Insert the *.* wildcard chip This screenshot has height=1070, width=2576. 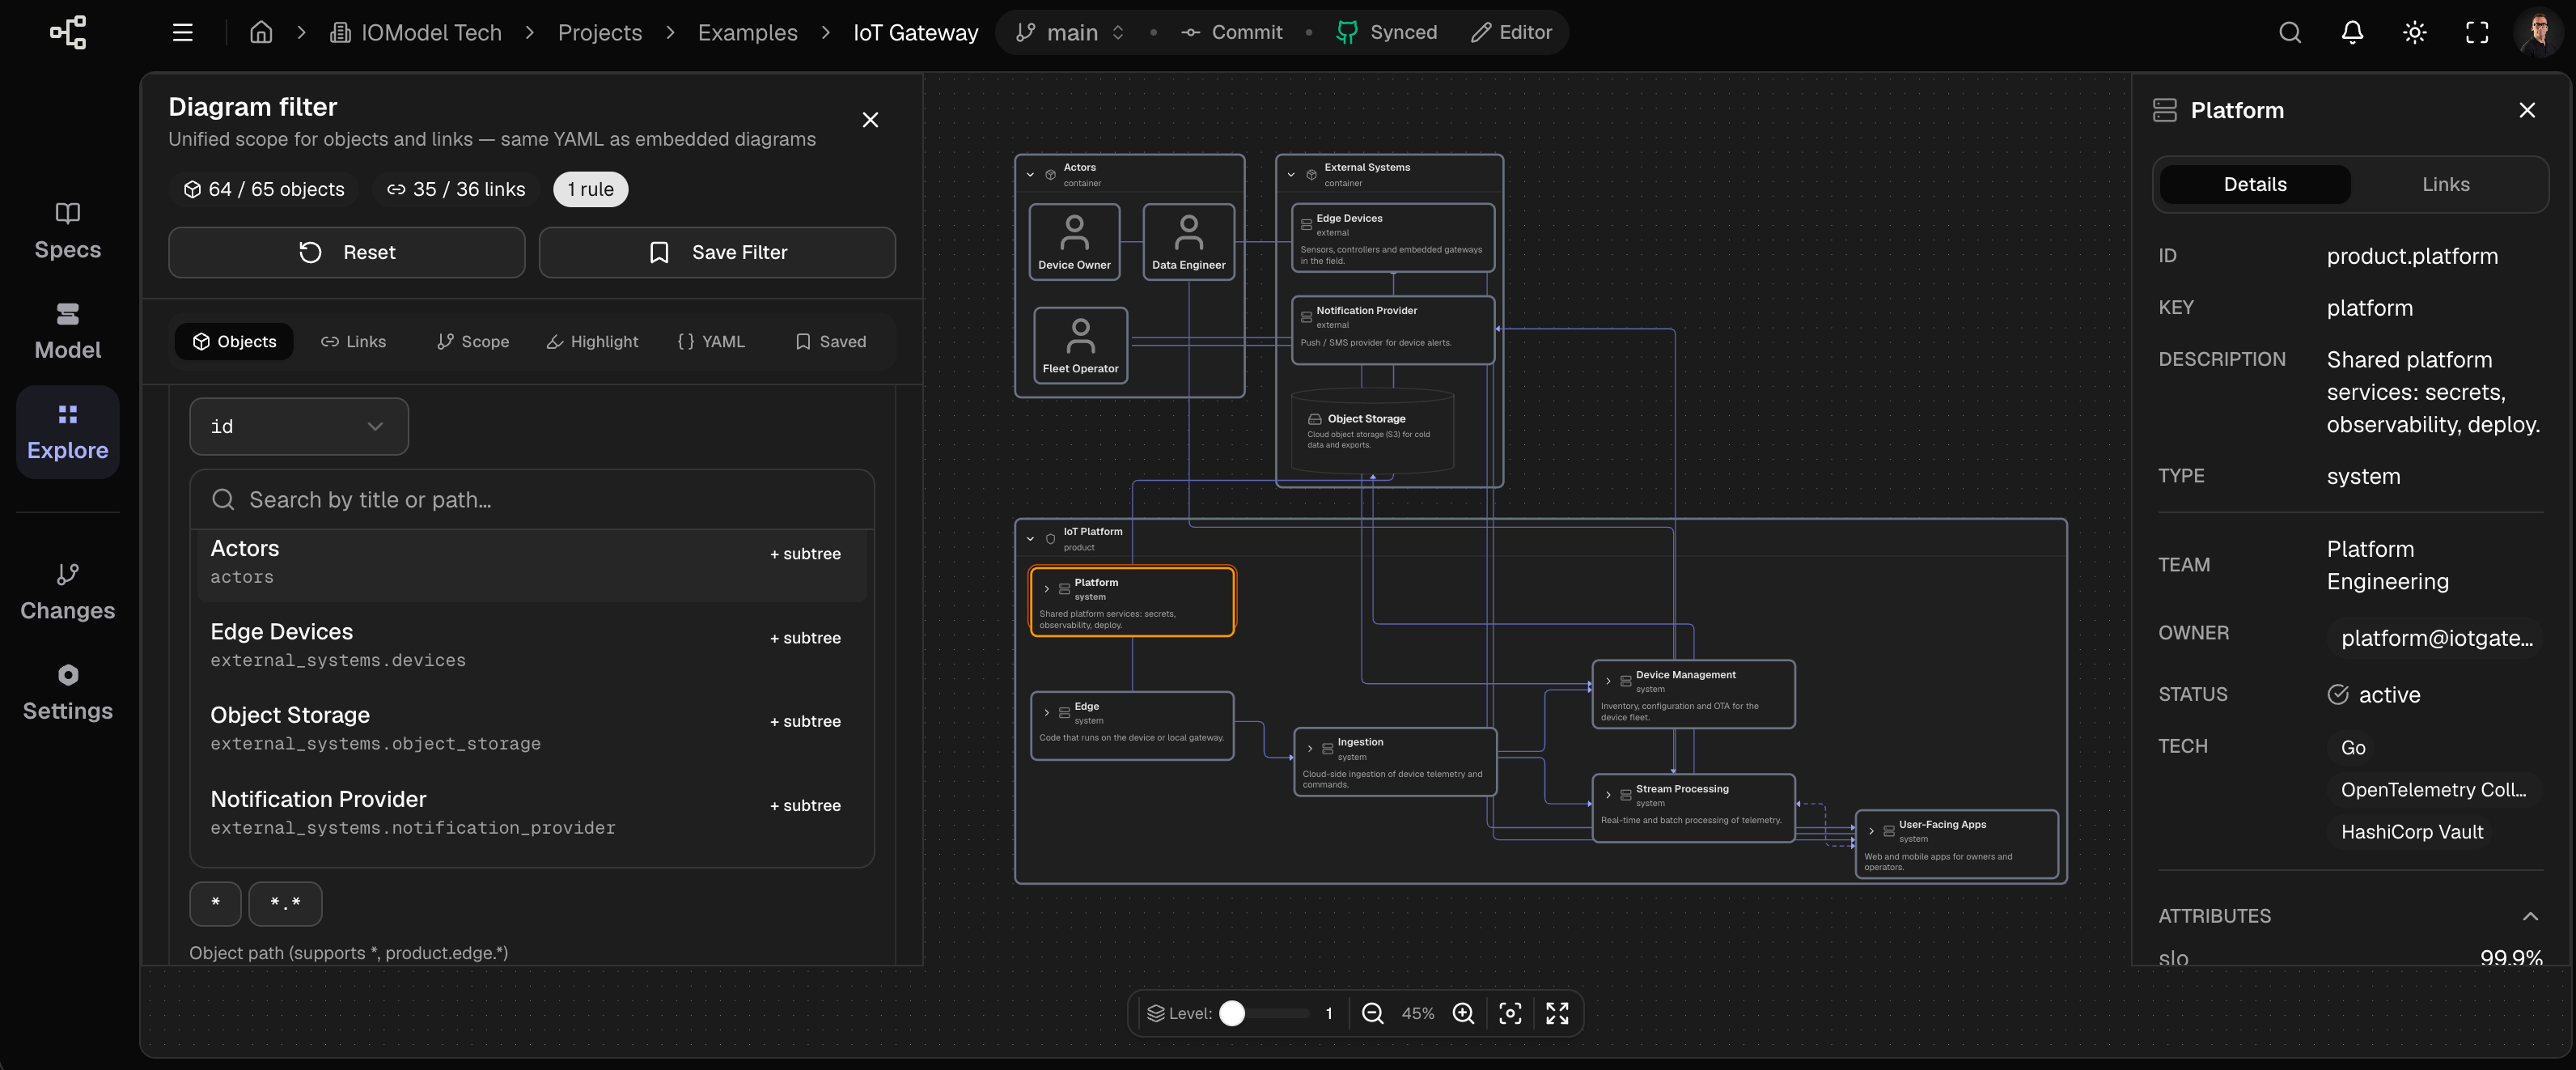(x=285, y=903)
